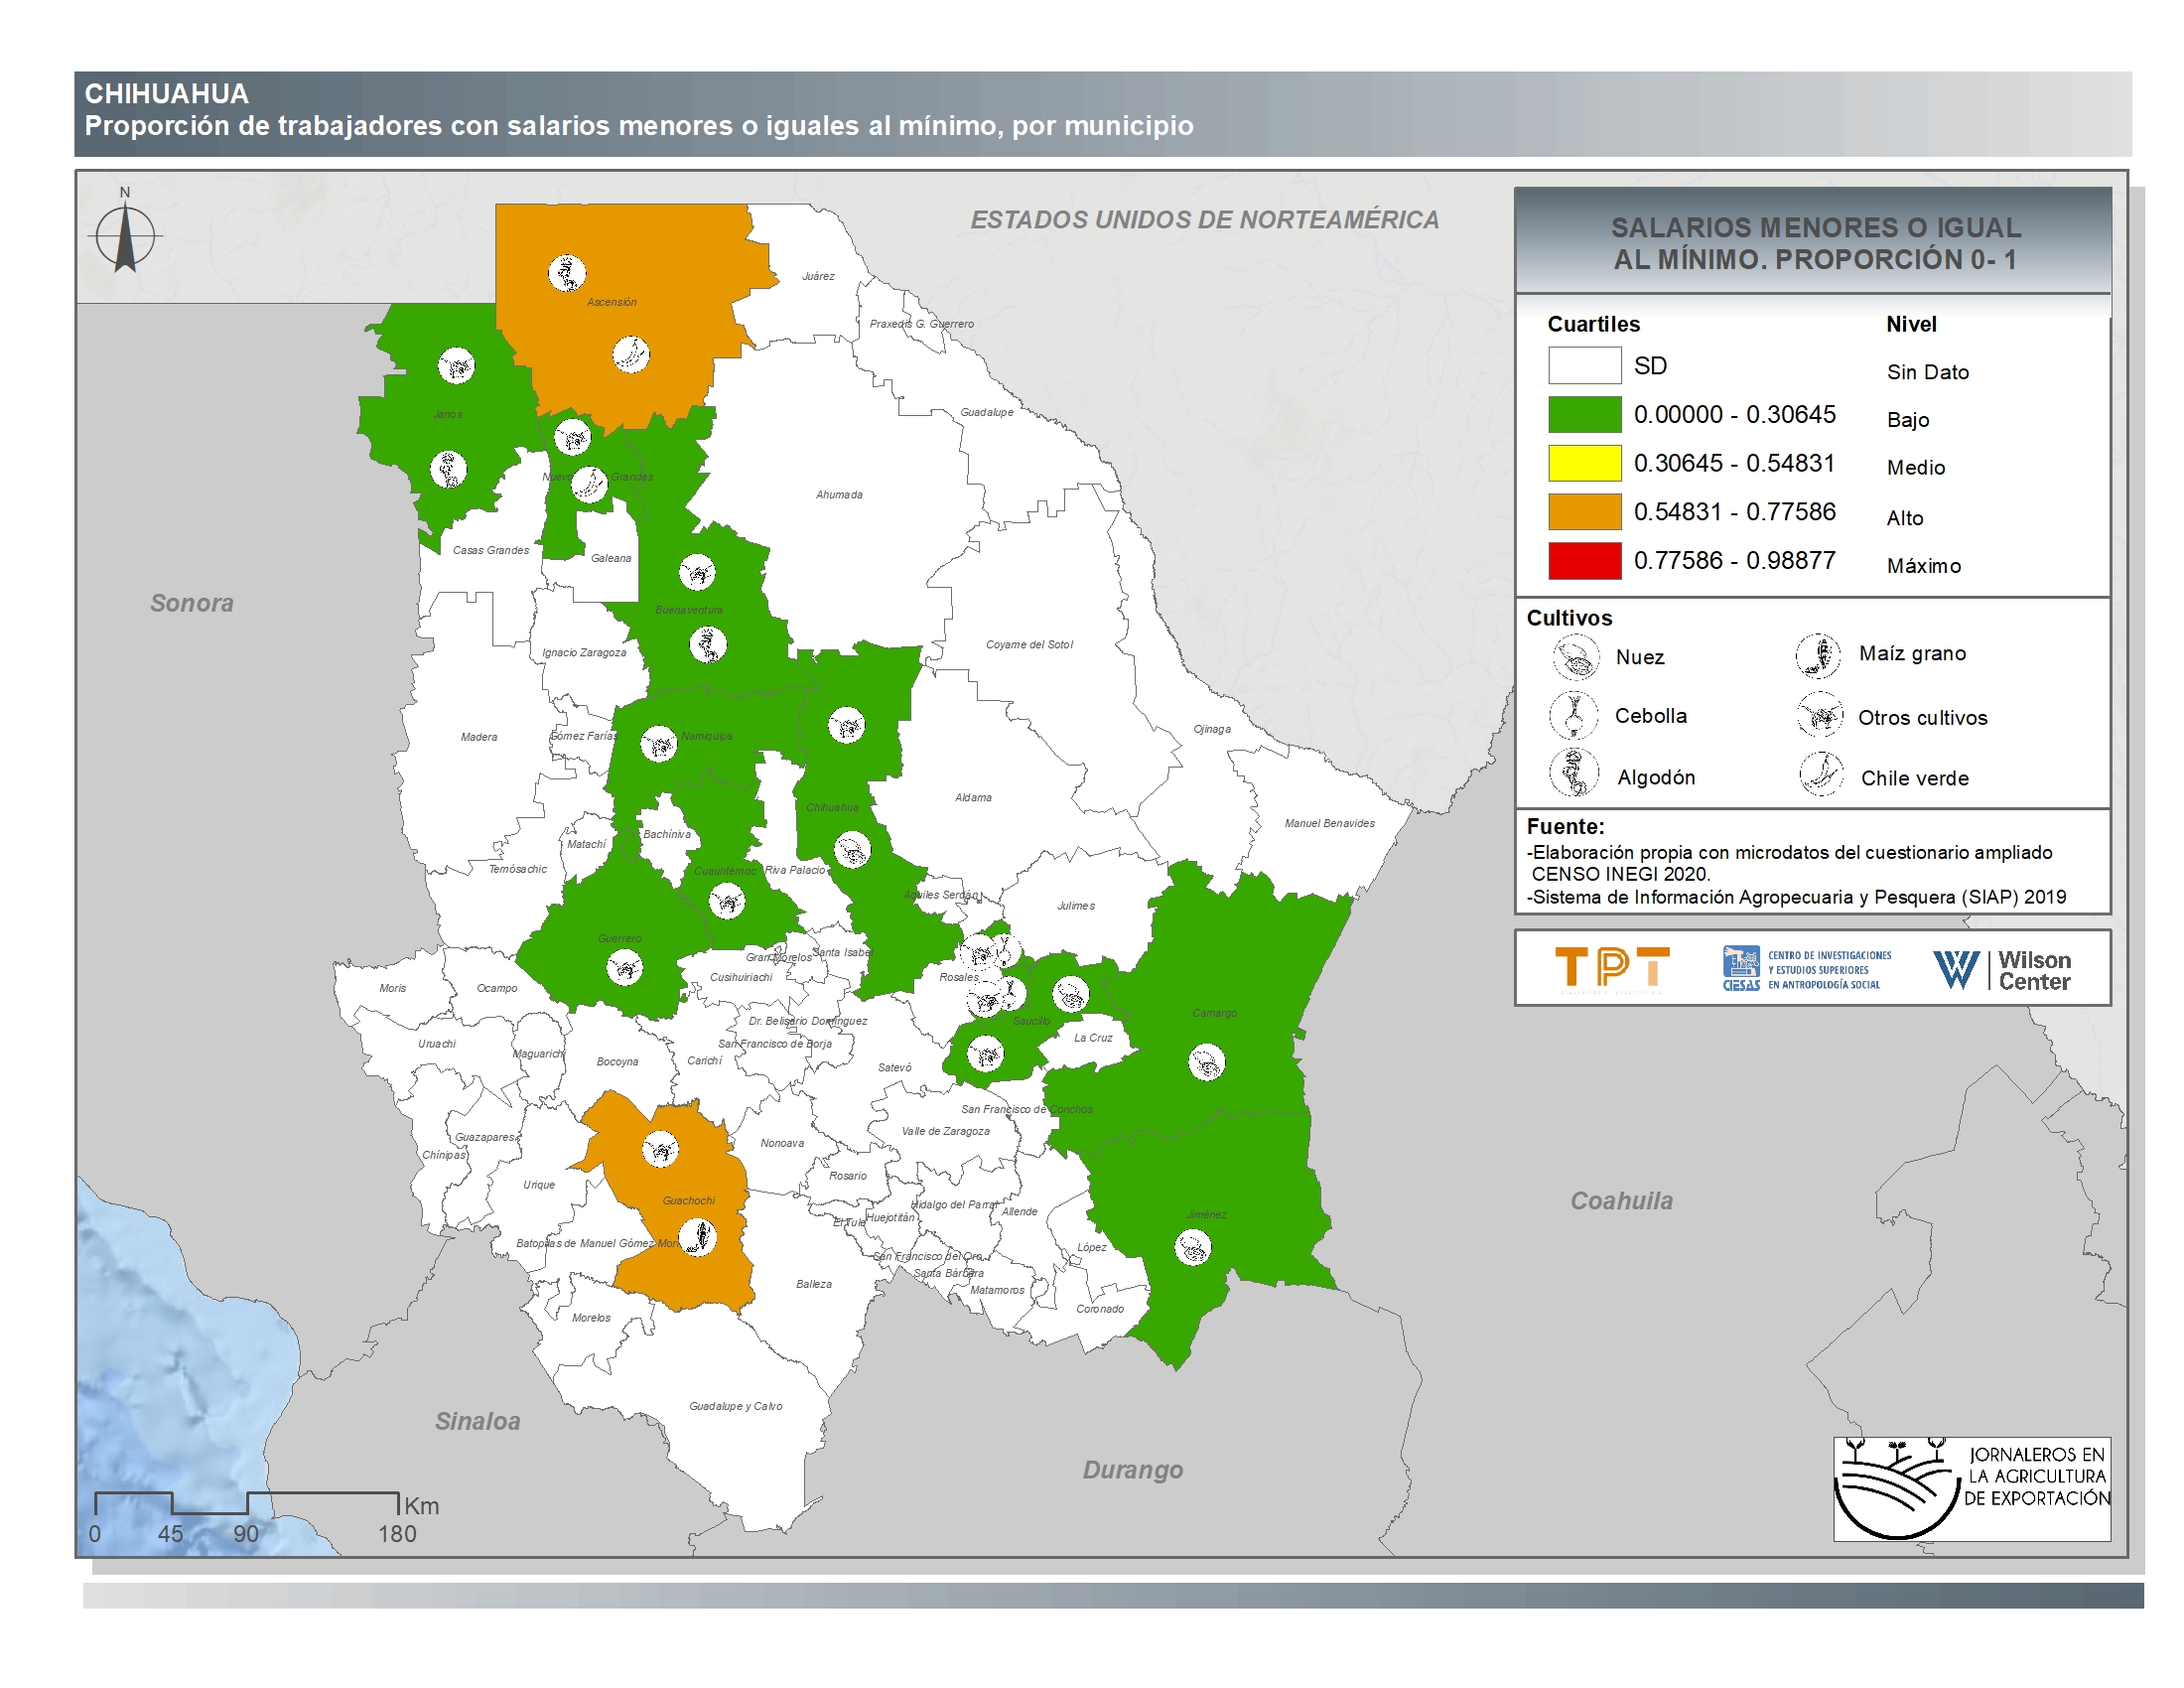The width and height of the screenshot is (2184, 1688).
Task: Click the Guadalupe y Calvo label
Action: (735, 1406)
